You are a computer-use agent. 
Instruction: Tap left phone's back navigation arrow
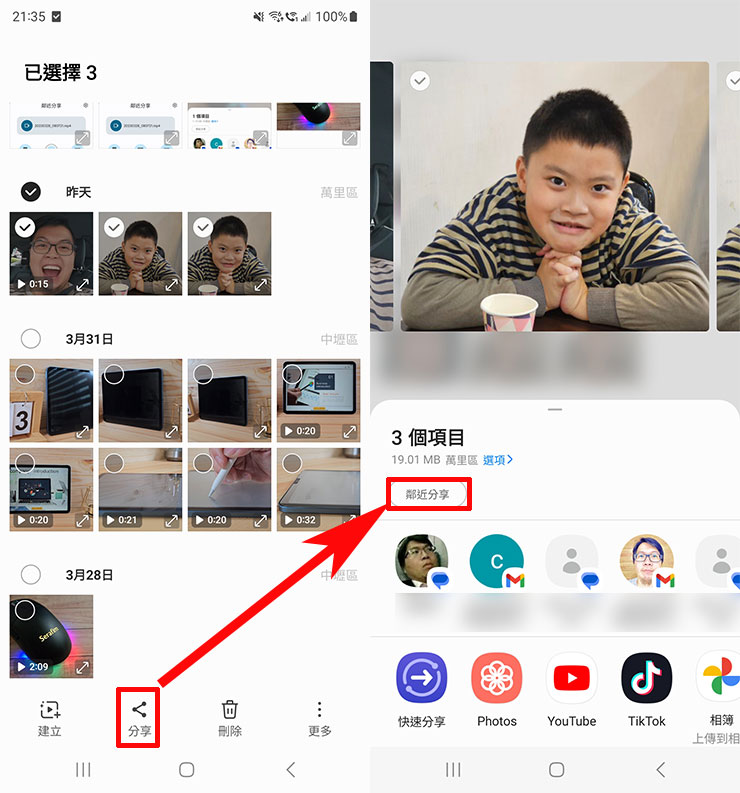click(x=290, y=770)
